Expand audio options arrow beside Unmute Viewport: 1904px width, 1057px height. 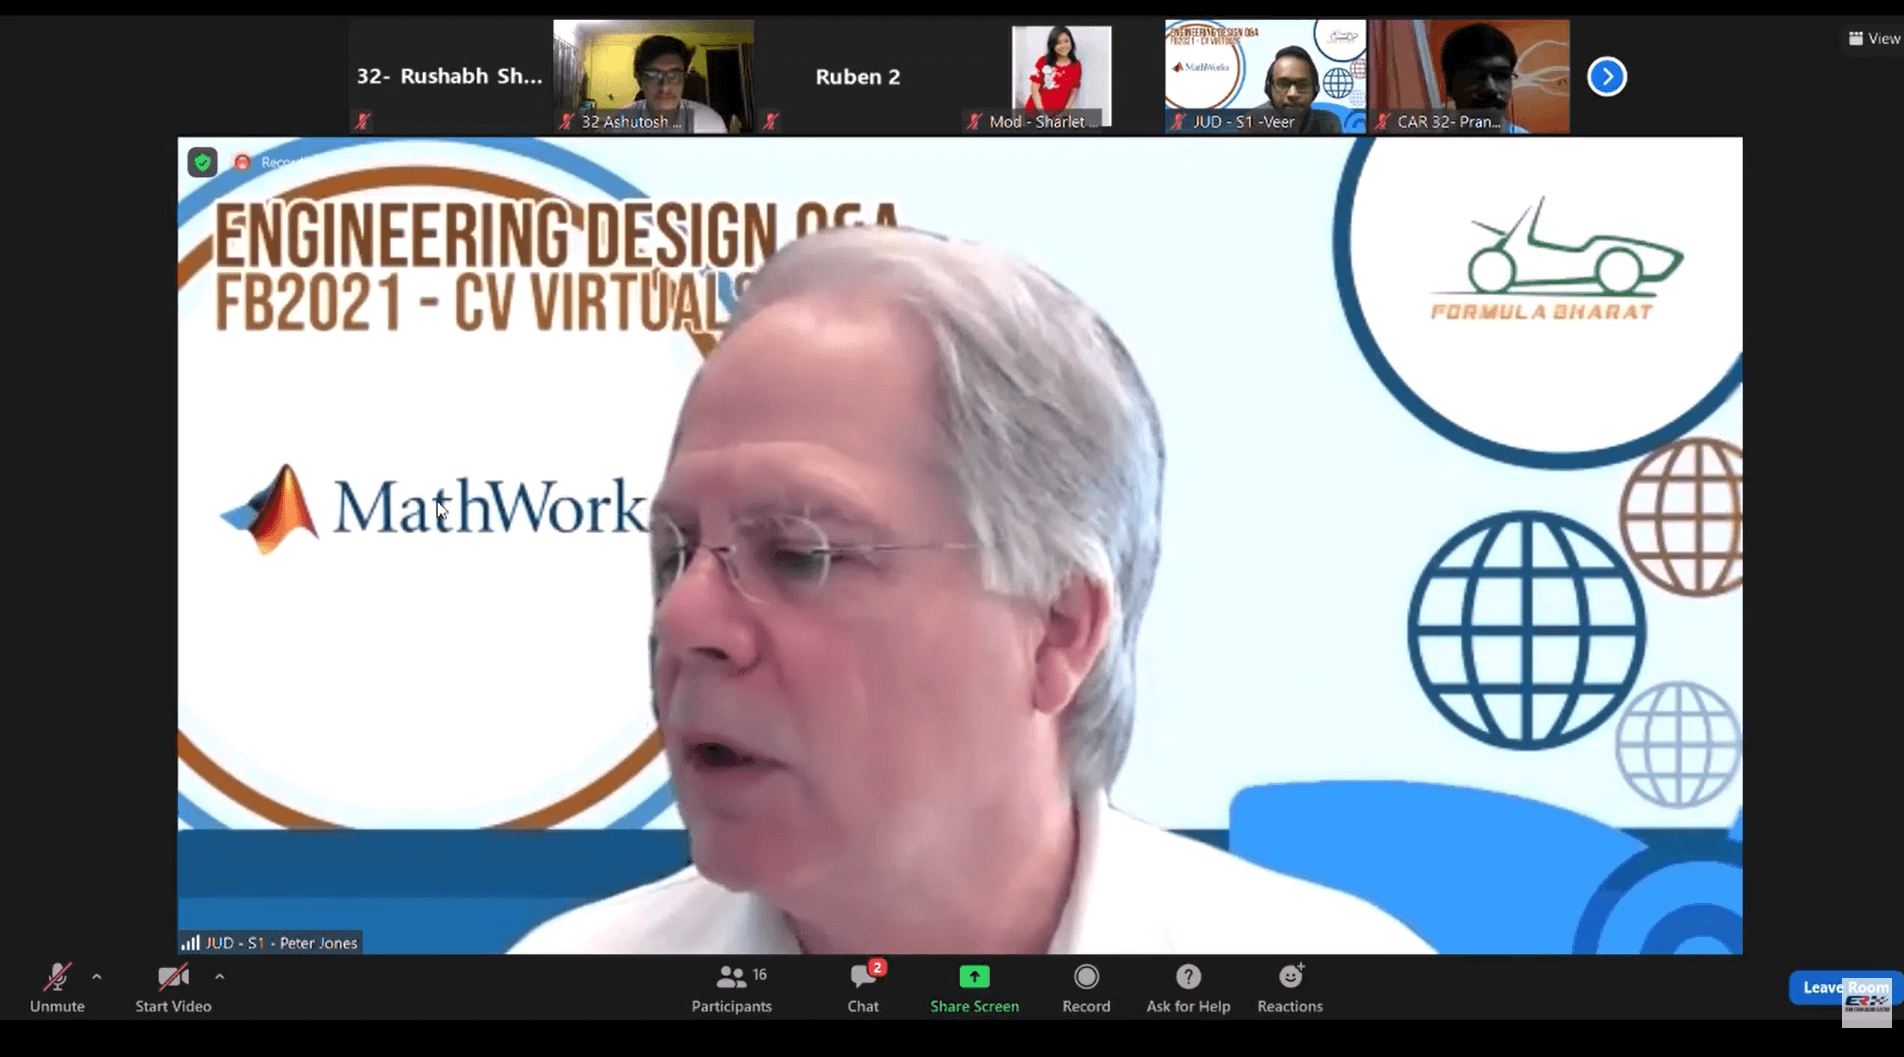pos(97,977)
